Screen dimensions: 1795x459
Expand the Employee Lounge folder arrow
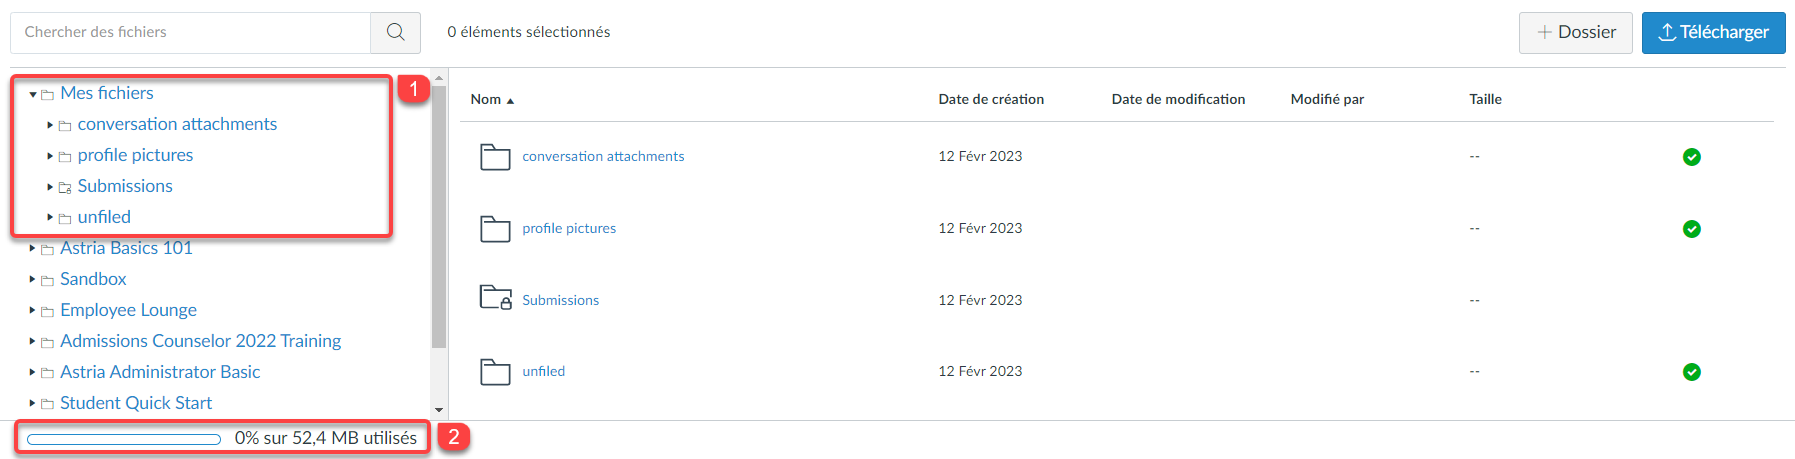[x=33, y=310]
